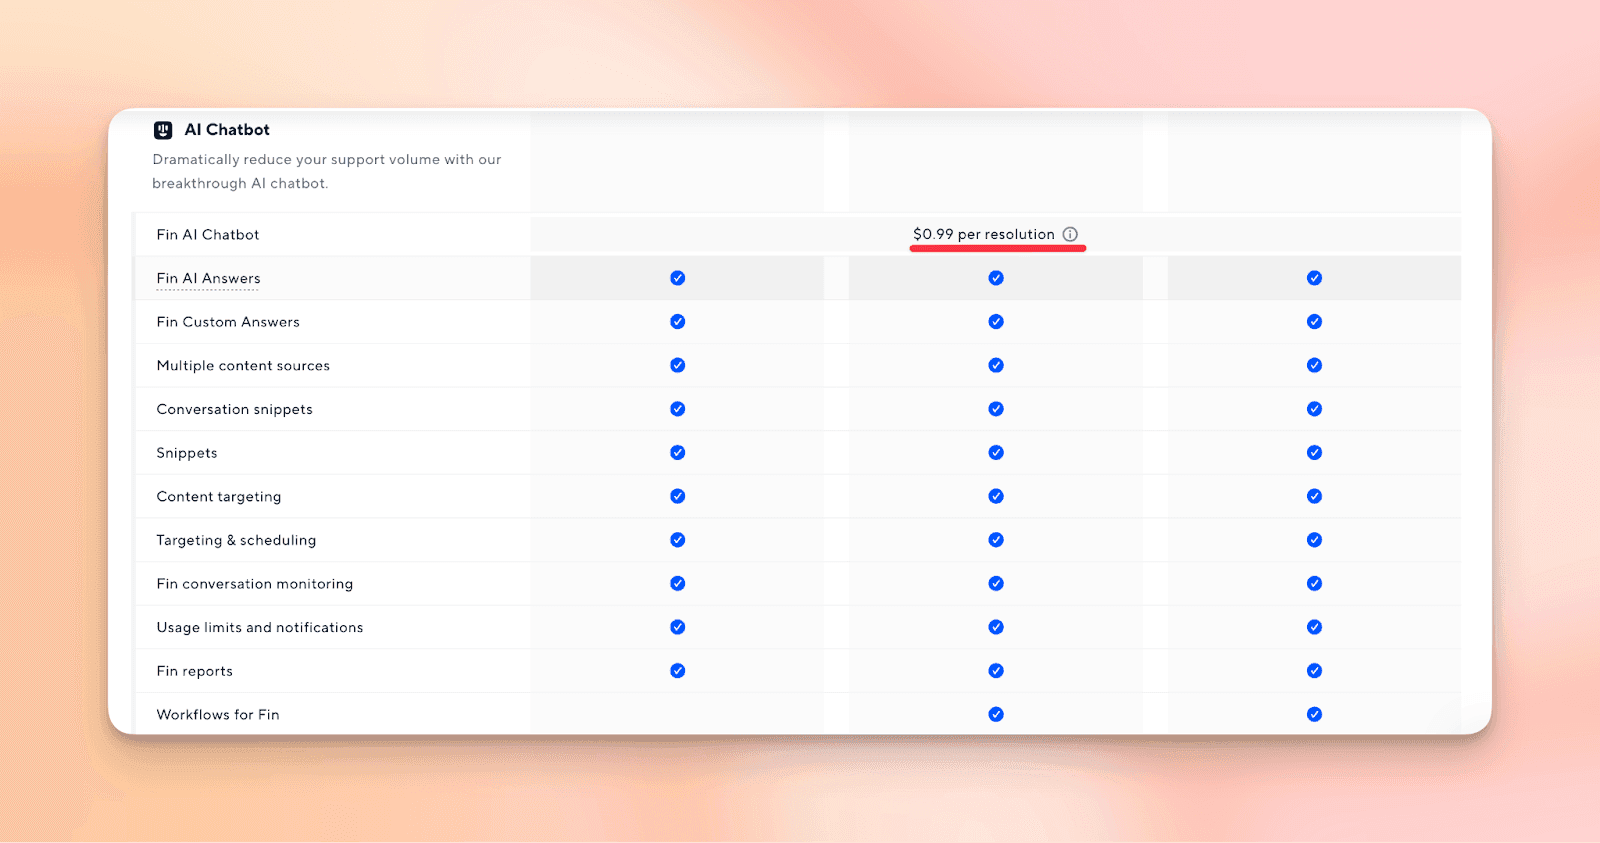Click first column checkmark for Fin conversation monitoring
This screenshot has height=843, width=1600.
pyautogui.click(x=678, y=584)
